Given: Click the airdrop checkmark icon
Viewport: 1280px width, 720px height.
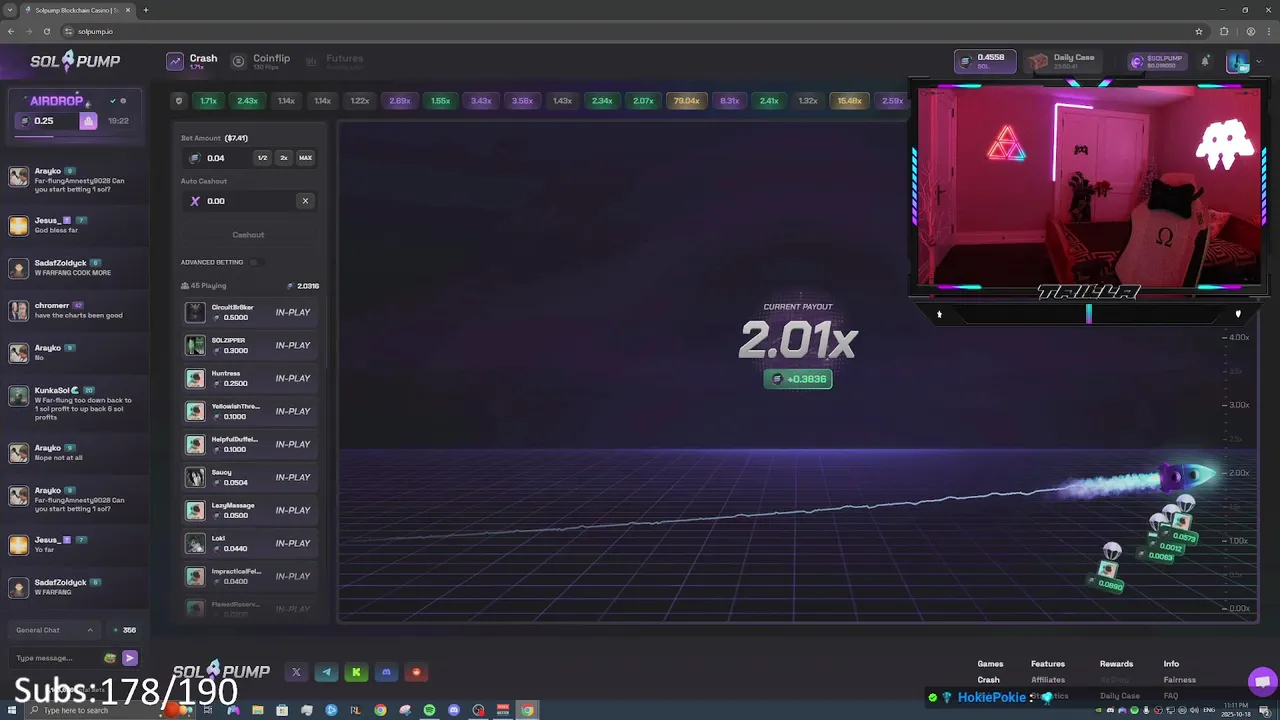Looking at the screenshot, I should tap(113, 101).
